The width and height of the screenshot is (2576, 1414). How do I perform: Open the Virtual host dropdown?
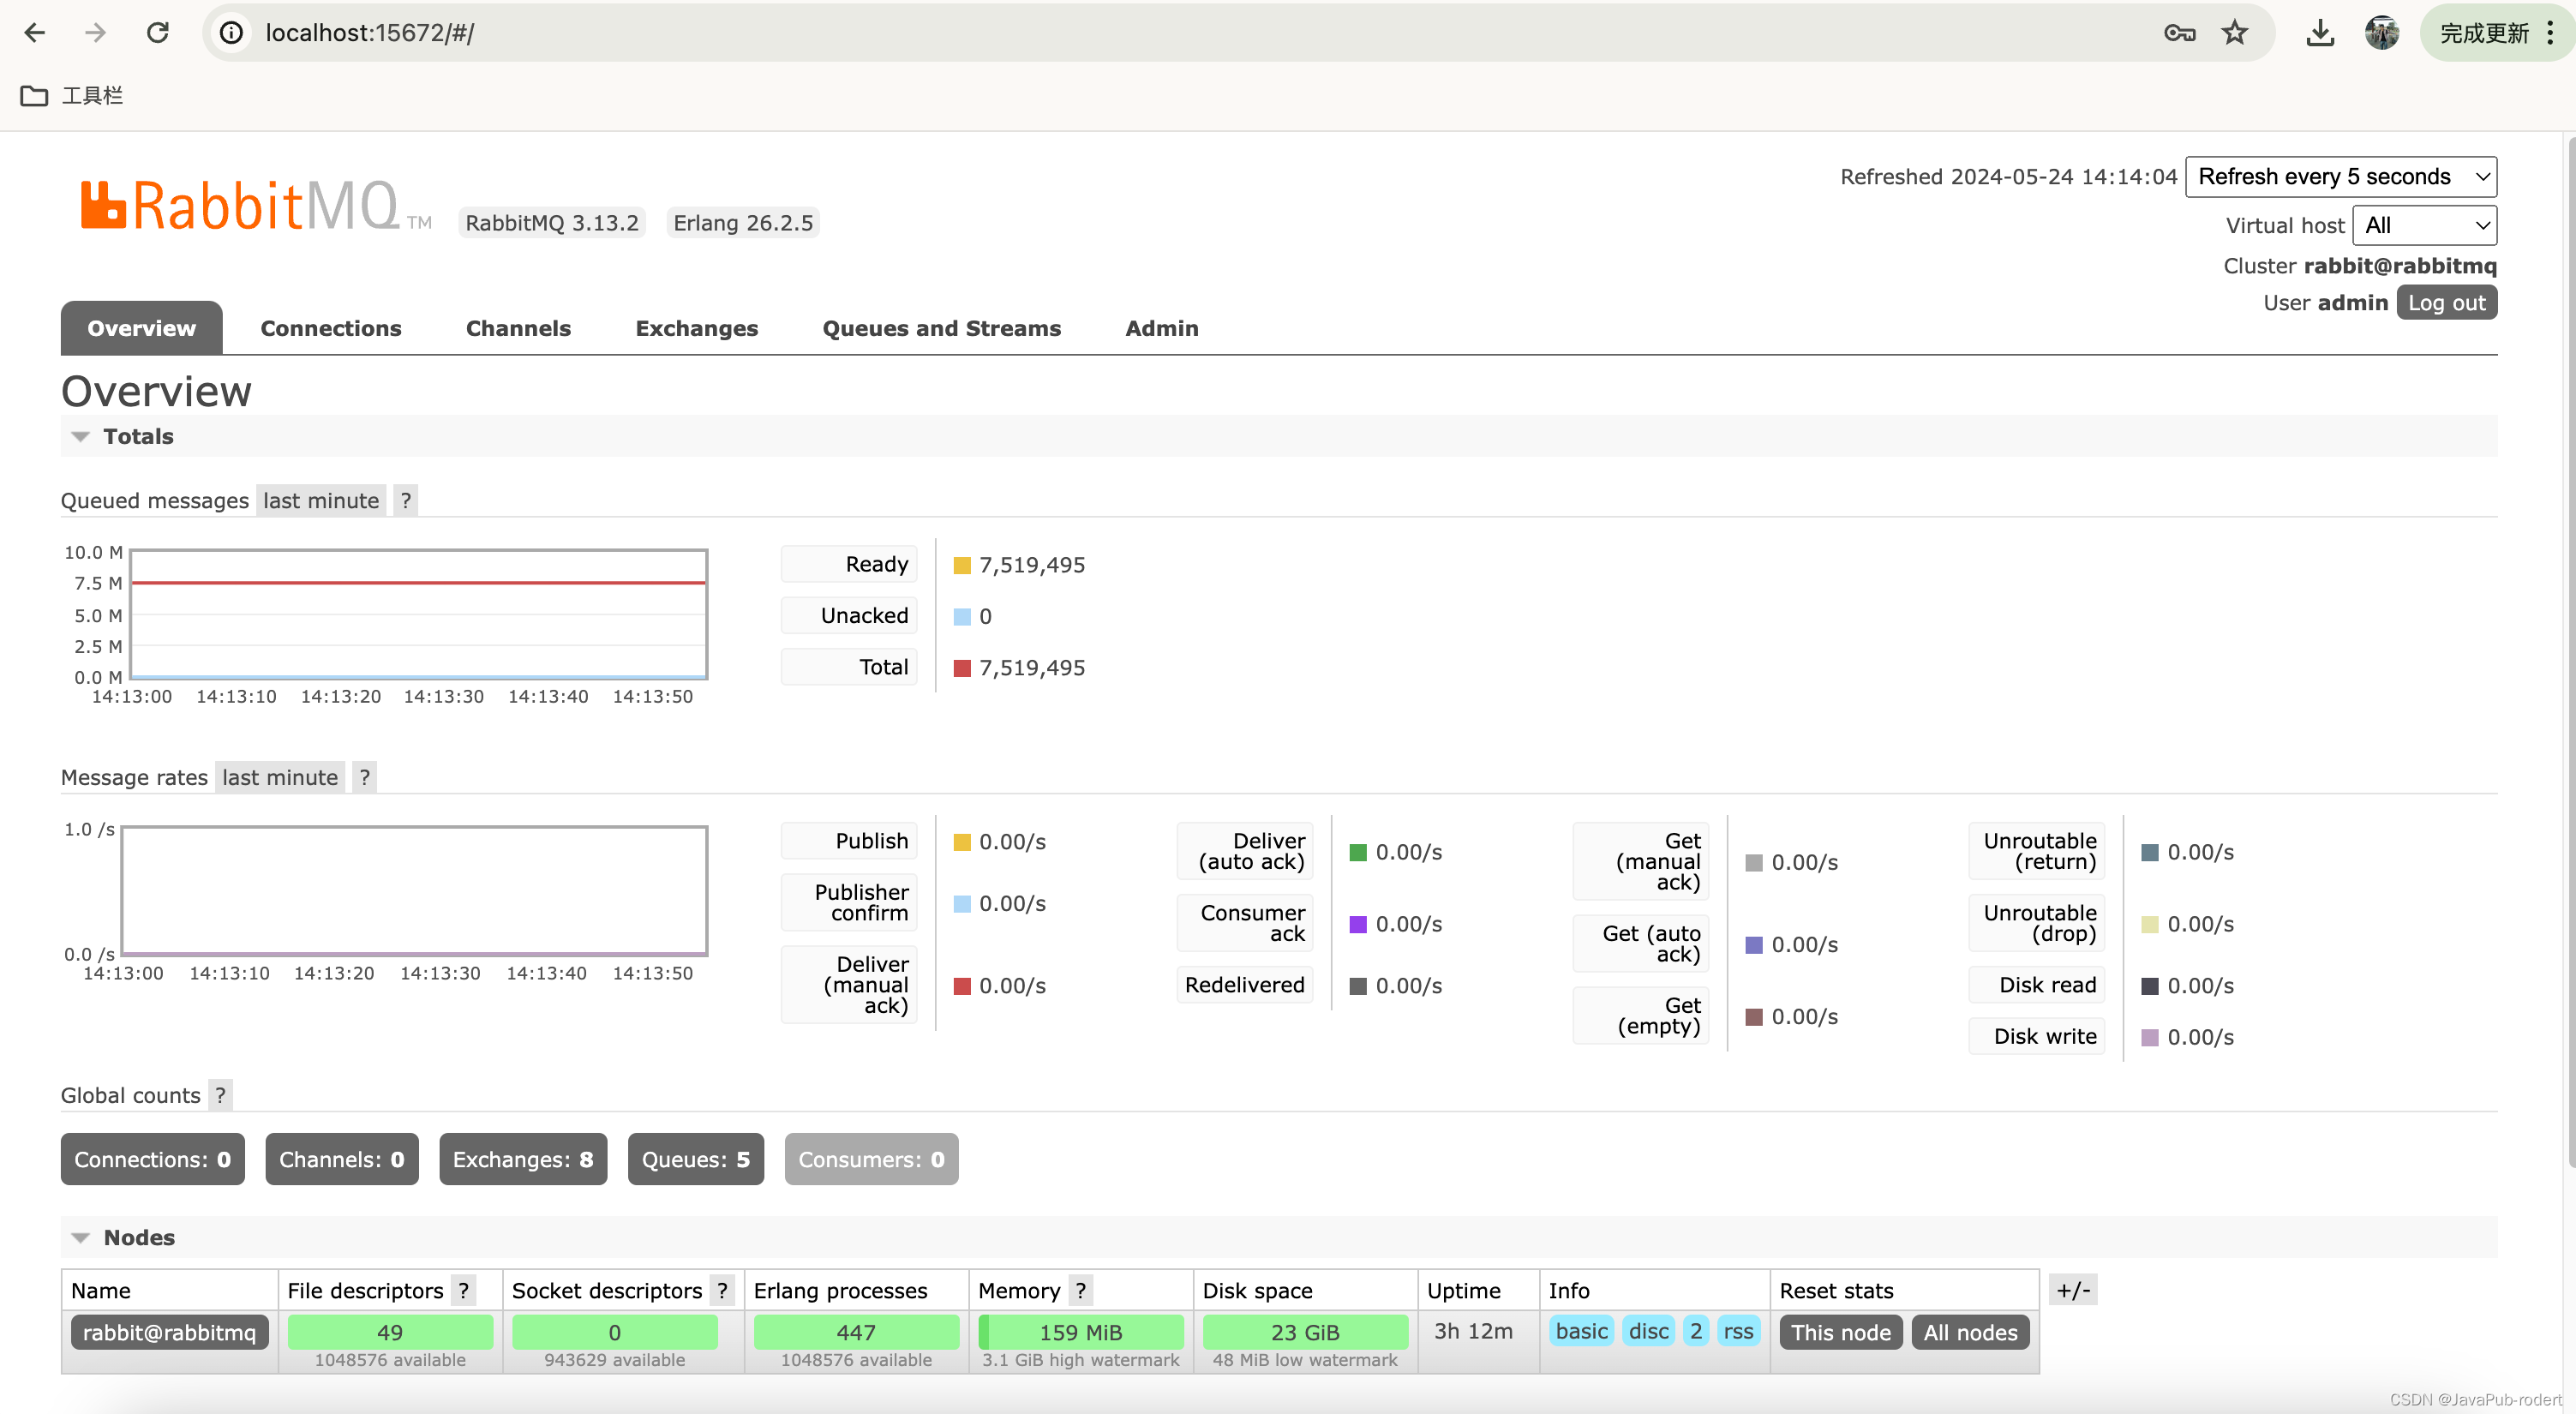[x=2424, y=225]
